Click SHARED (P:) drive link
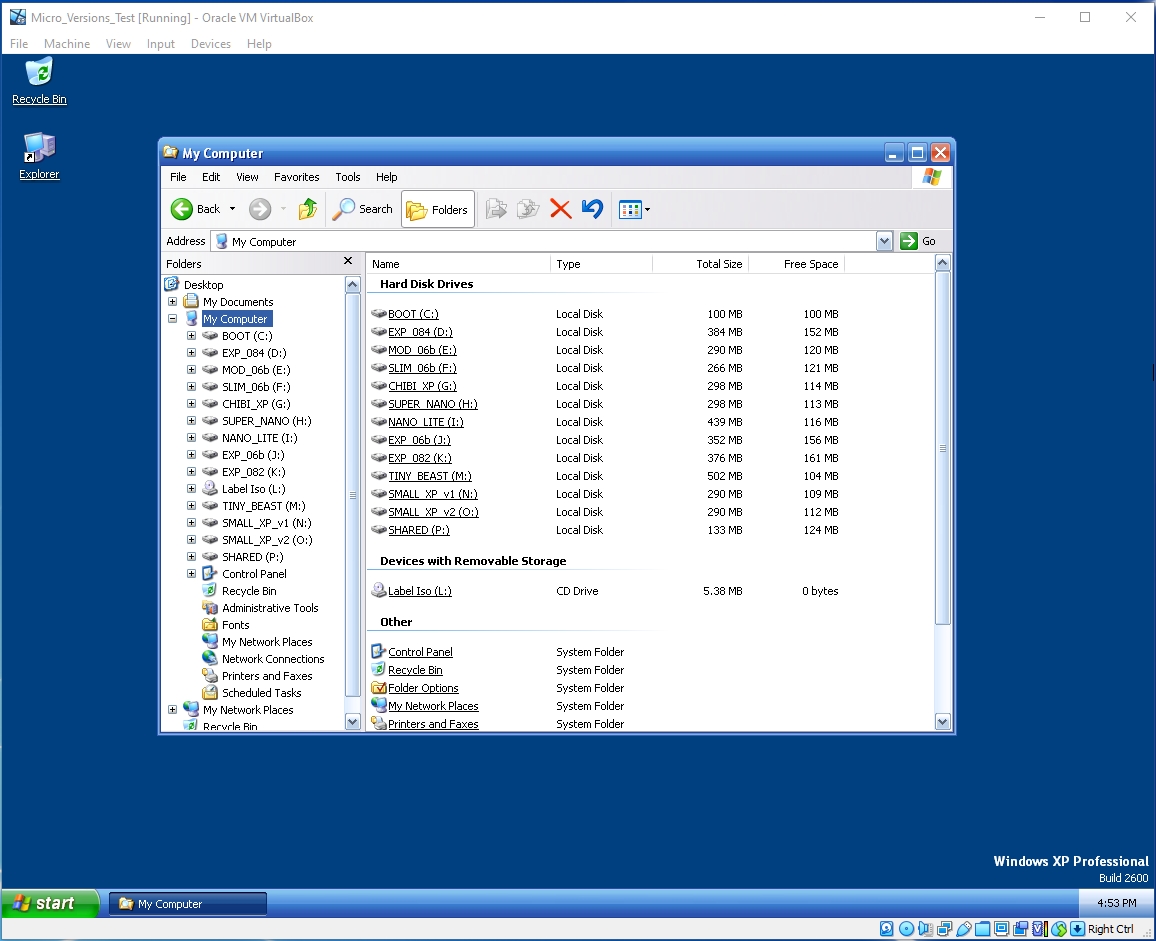Image resolution: width=1156 pixels, height=941 pixels. coord(419,530)
